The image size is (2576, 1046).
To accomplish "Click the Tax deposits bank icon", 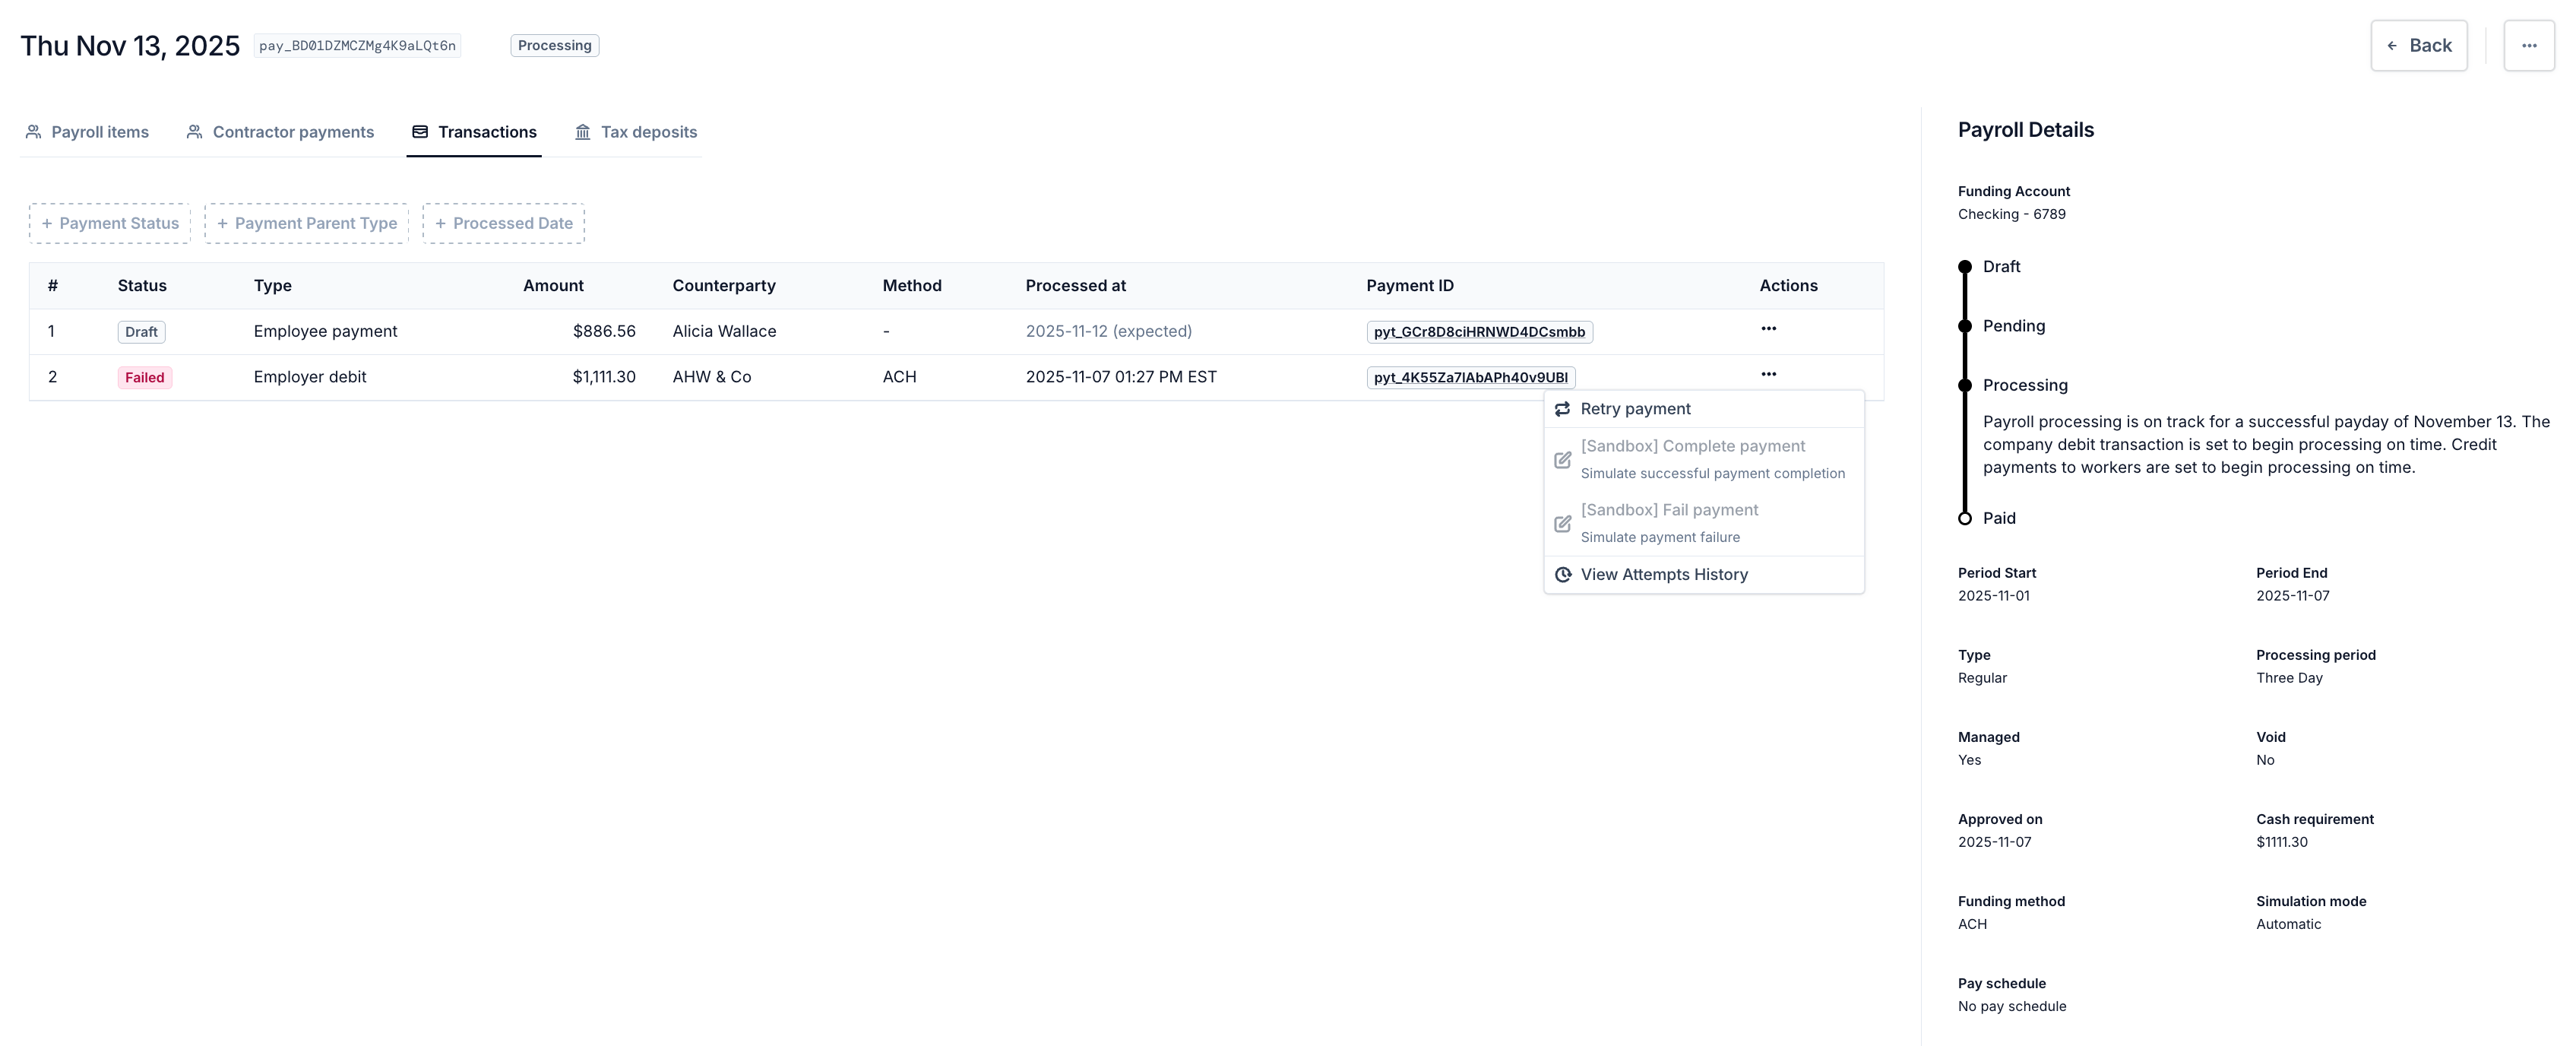I will (582, 132).
